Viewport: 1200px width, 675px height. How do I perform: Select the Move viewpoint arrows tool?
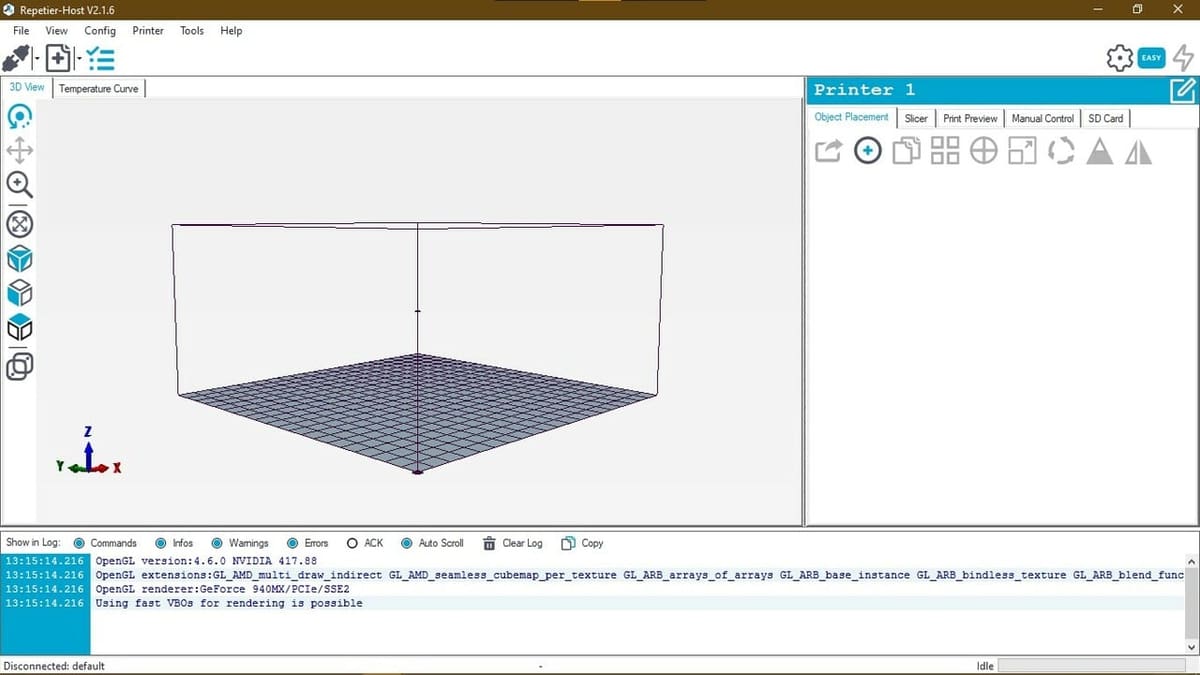pyautogui.click(x=19, y=151)
